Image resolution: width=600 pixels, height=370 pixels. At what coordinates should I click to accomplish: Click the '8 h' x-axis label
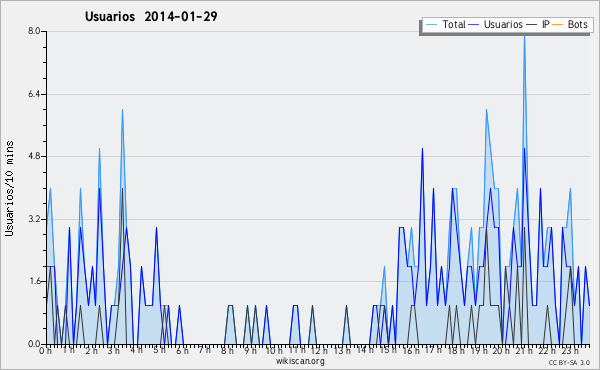point(227,350)
